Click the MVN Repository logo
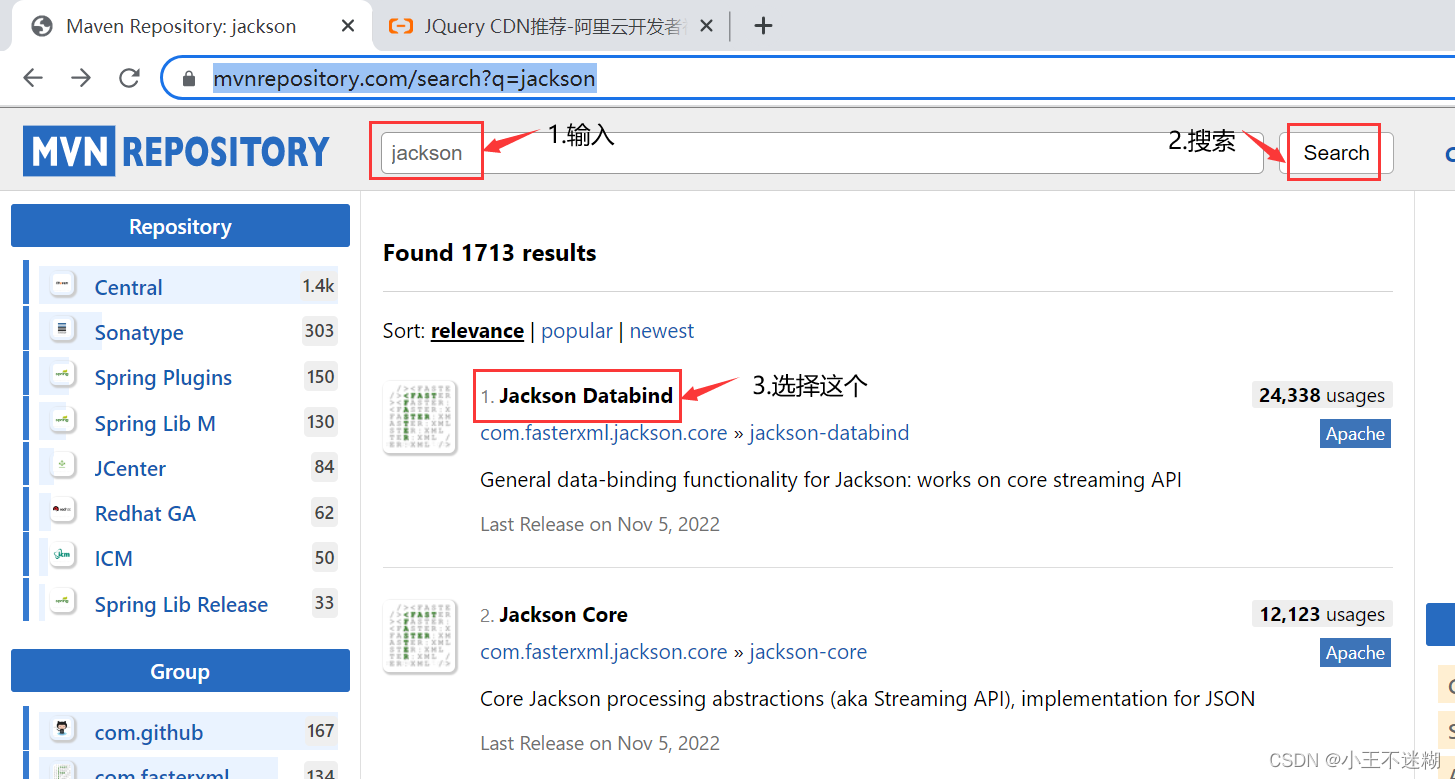1455x779 pixels. pos(176,151)
